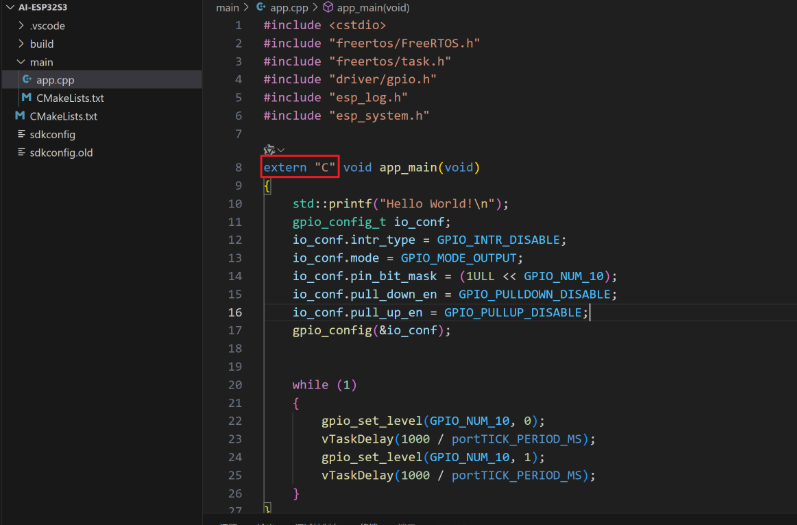Open the code-lens icon above line 8

point(269,150)
